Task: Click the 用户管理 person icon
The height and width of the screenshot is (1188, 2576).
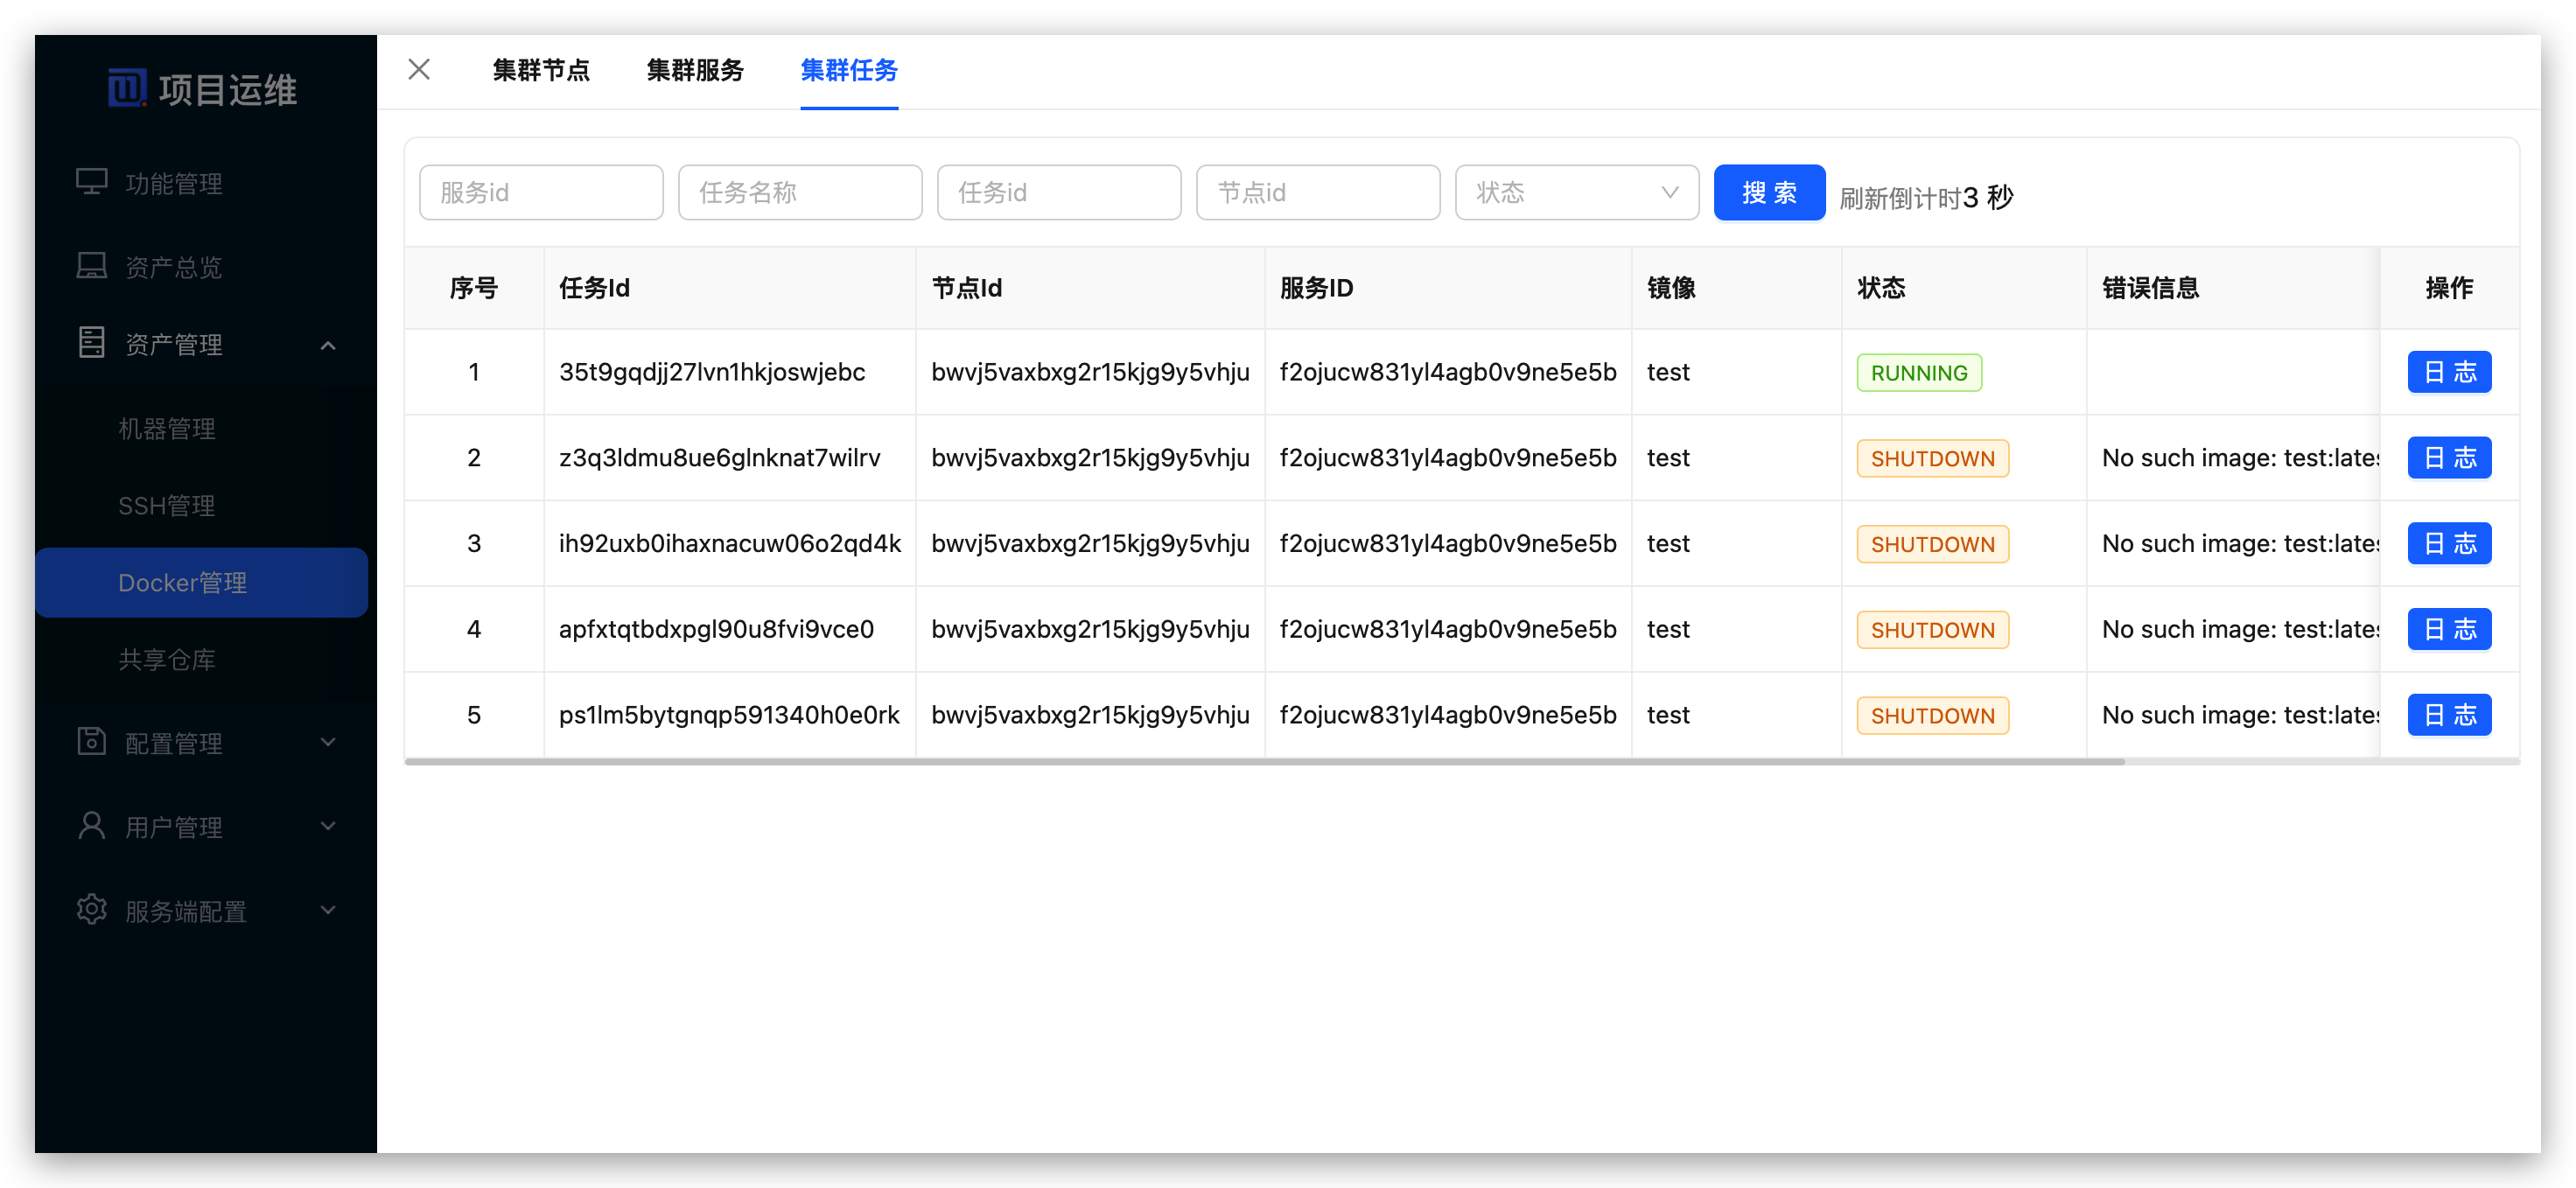Action: [x=92, y=826]
